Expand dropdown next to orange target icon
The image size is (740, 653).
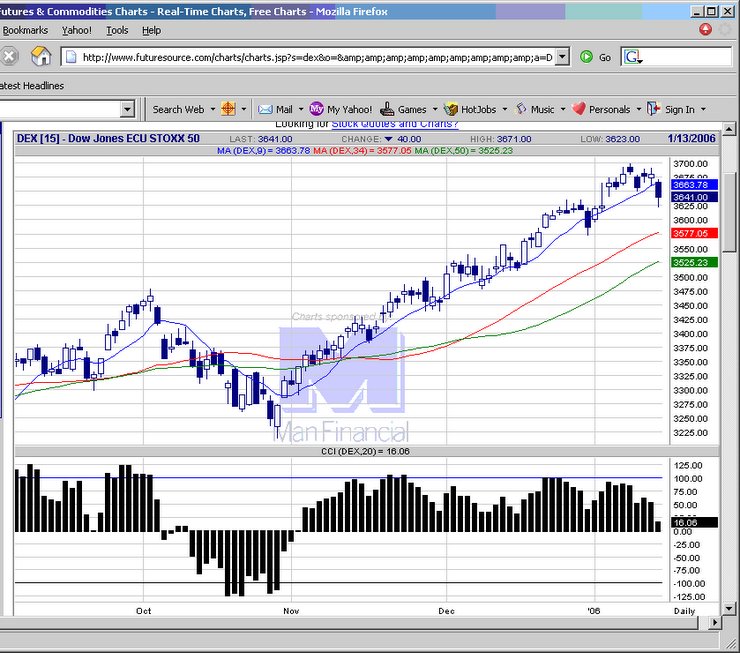[x=244, y=109]
